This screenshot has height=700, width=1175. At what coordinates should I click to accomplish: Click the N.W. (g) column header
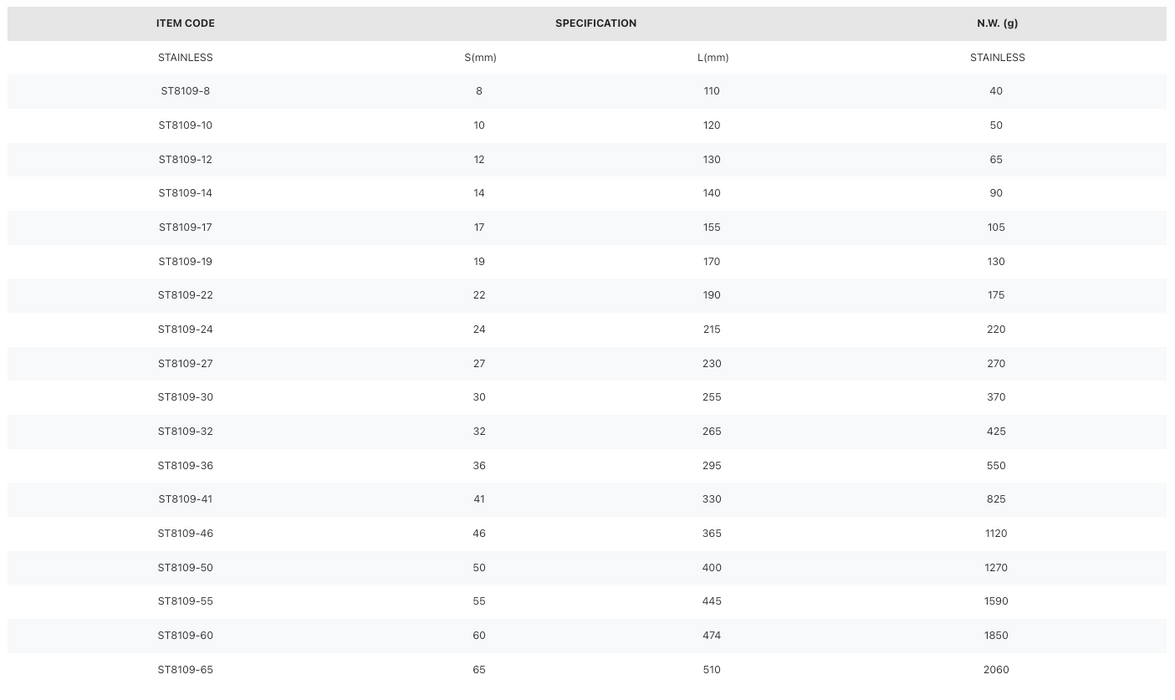tap(997, 23)
